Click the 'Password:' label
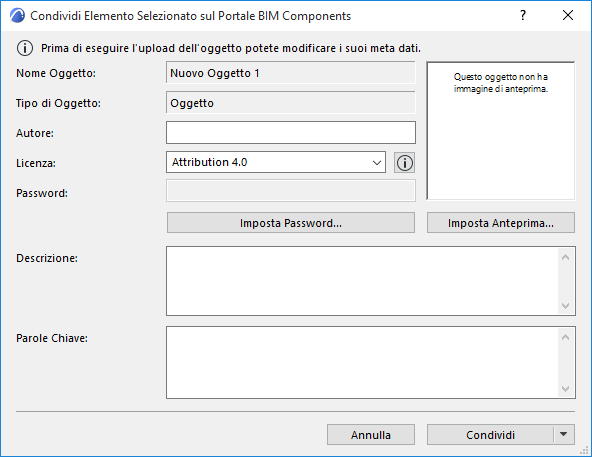 coord(42,193)
